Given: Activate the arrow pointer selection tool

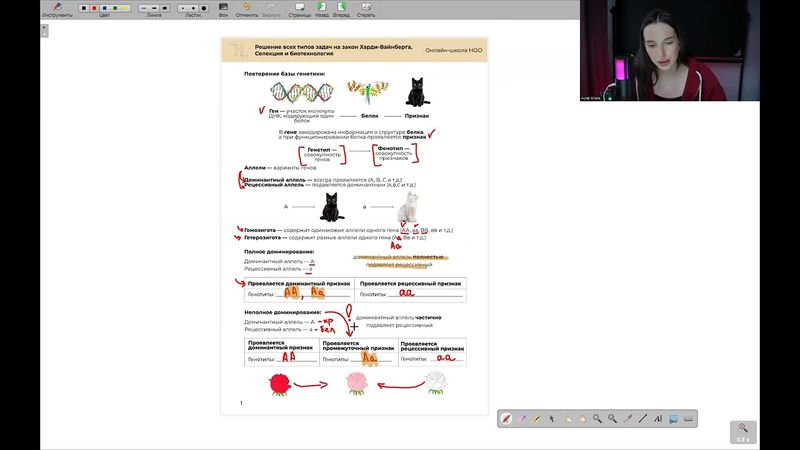Looking at the screenshot, I should pos(552,418).
